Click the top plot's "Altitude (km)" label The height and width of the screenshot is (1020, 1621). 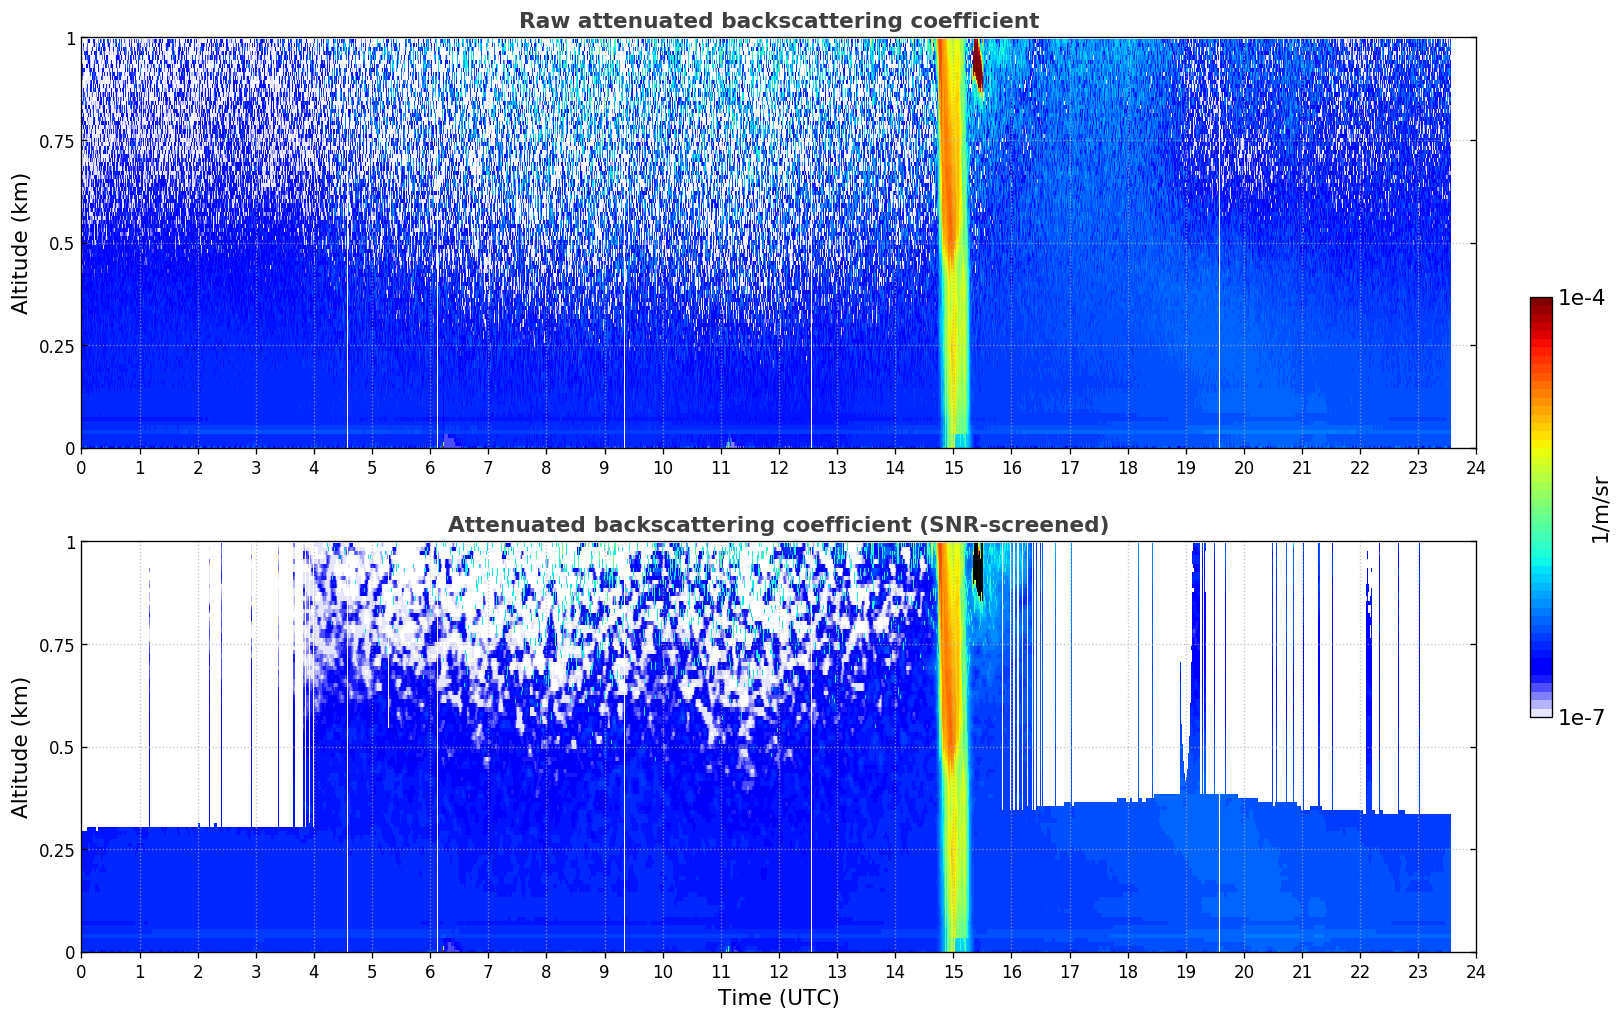point(21,243)
